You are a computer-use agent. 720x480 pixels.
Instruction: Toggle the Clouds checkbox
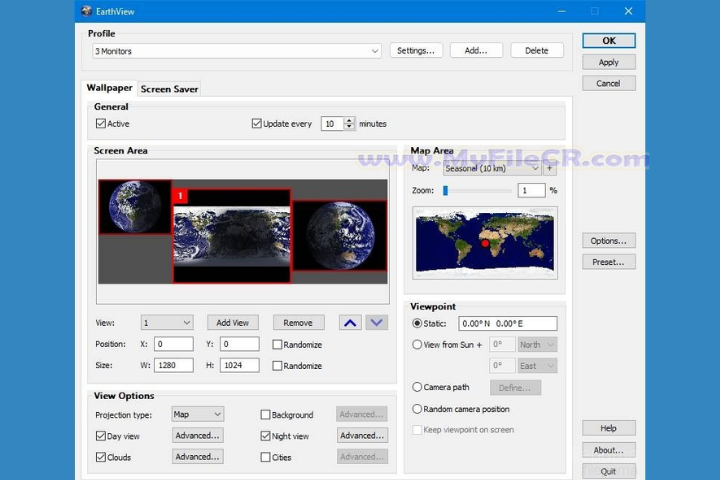point(101,457)
